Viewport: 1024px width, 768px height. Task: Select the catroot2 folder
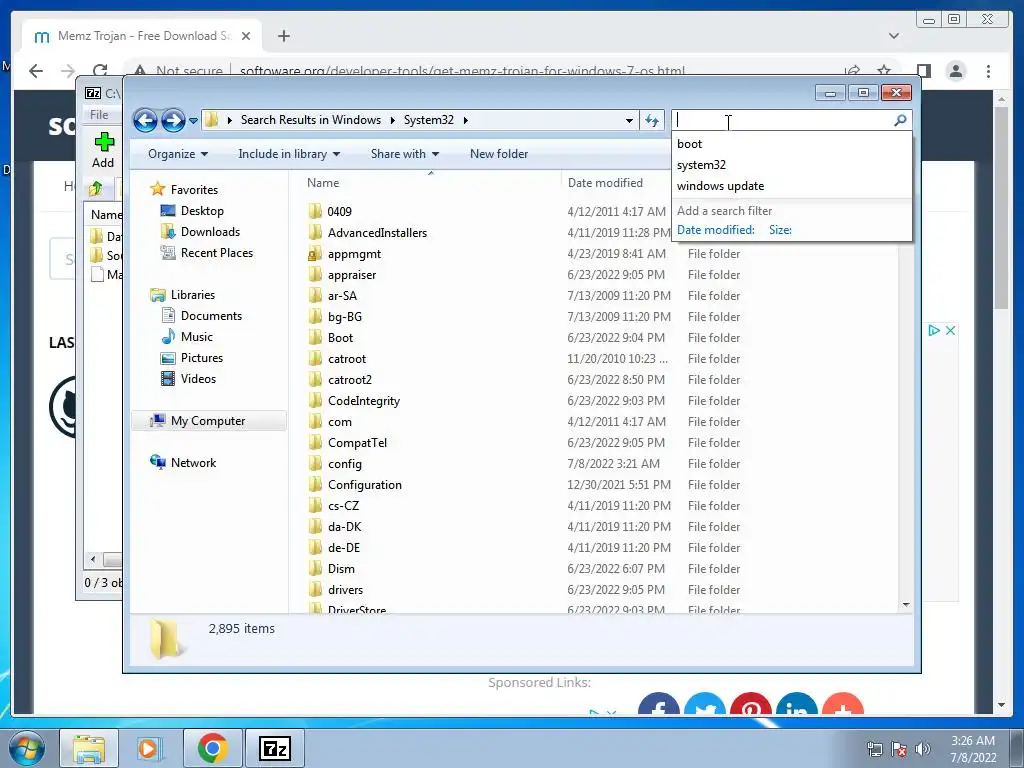pos(349,379)
